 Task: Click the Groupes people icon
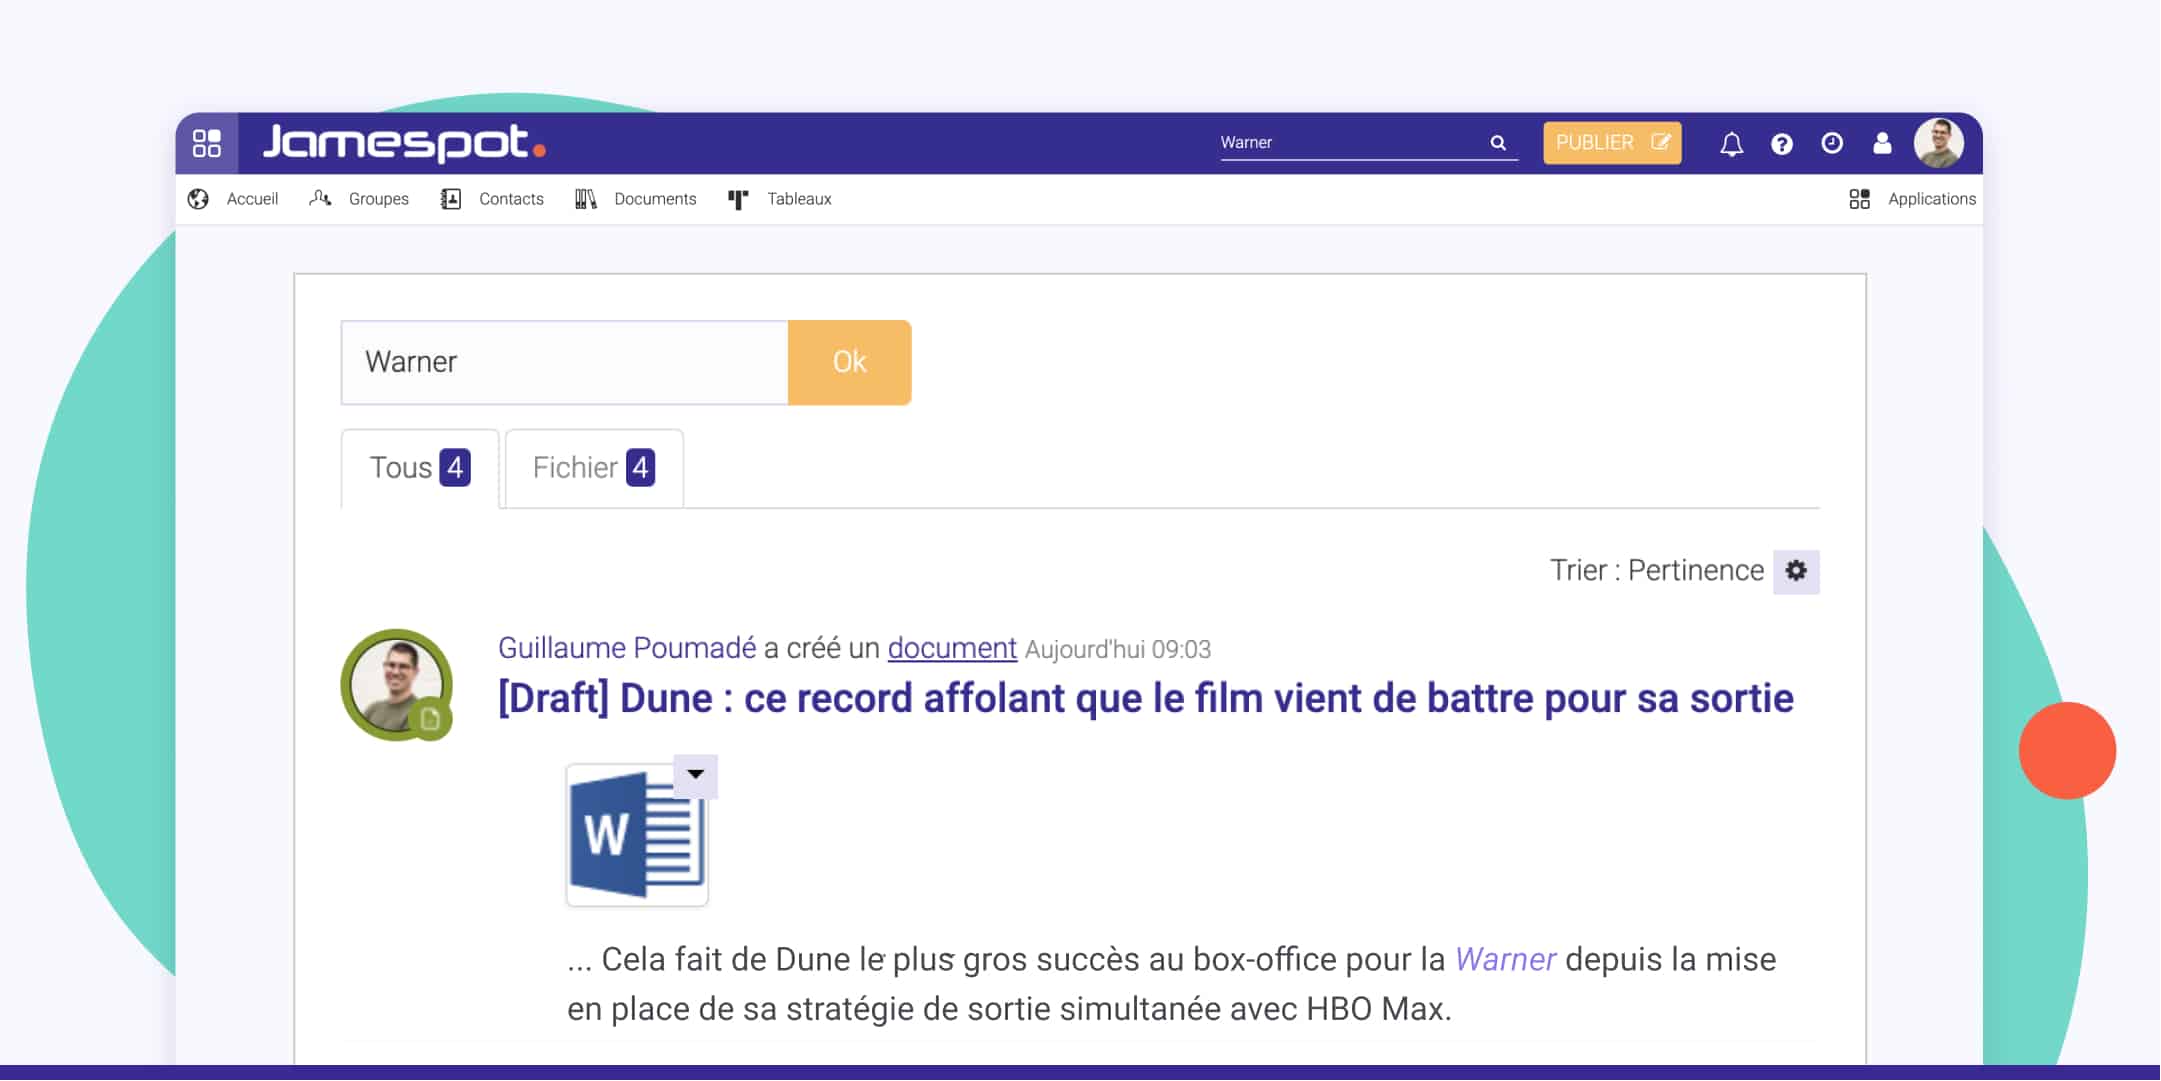tap(320, 198)
